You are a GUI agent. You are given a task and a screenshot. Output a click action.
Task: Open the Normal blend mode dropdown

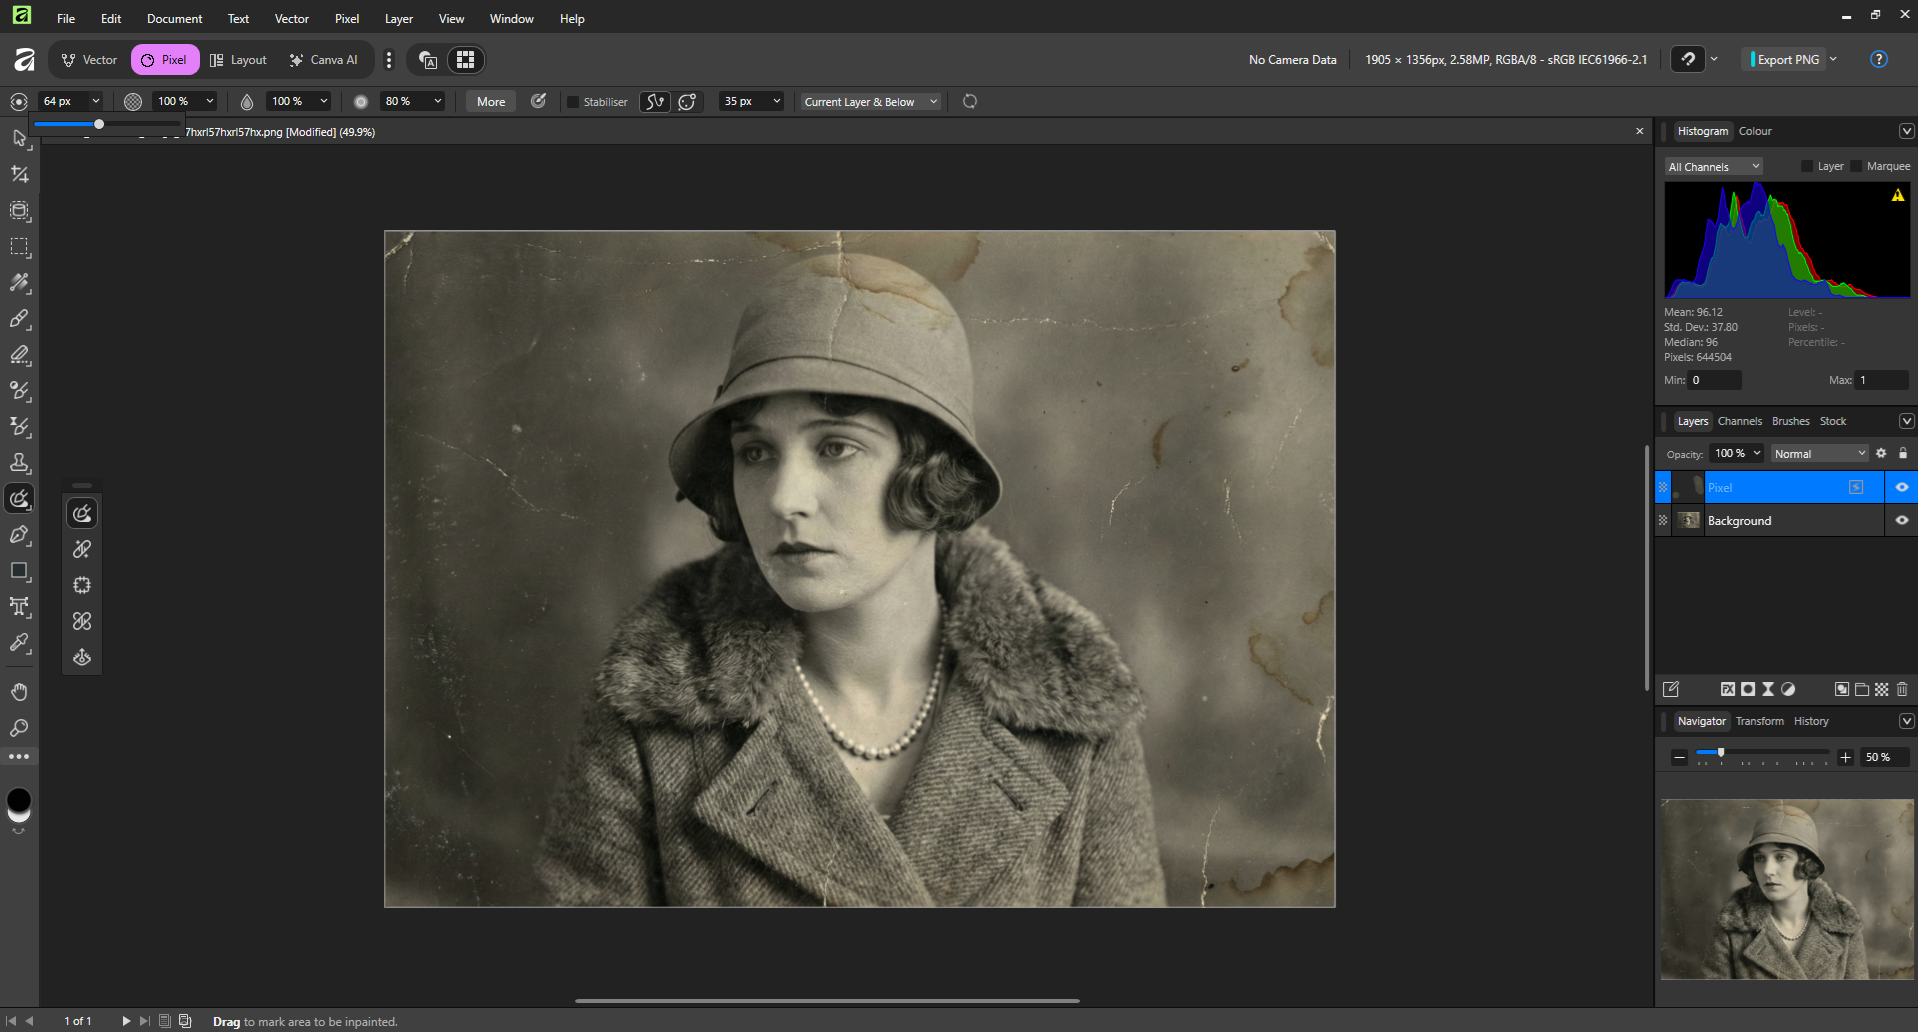[x=1819, y=454]
